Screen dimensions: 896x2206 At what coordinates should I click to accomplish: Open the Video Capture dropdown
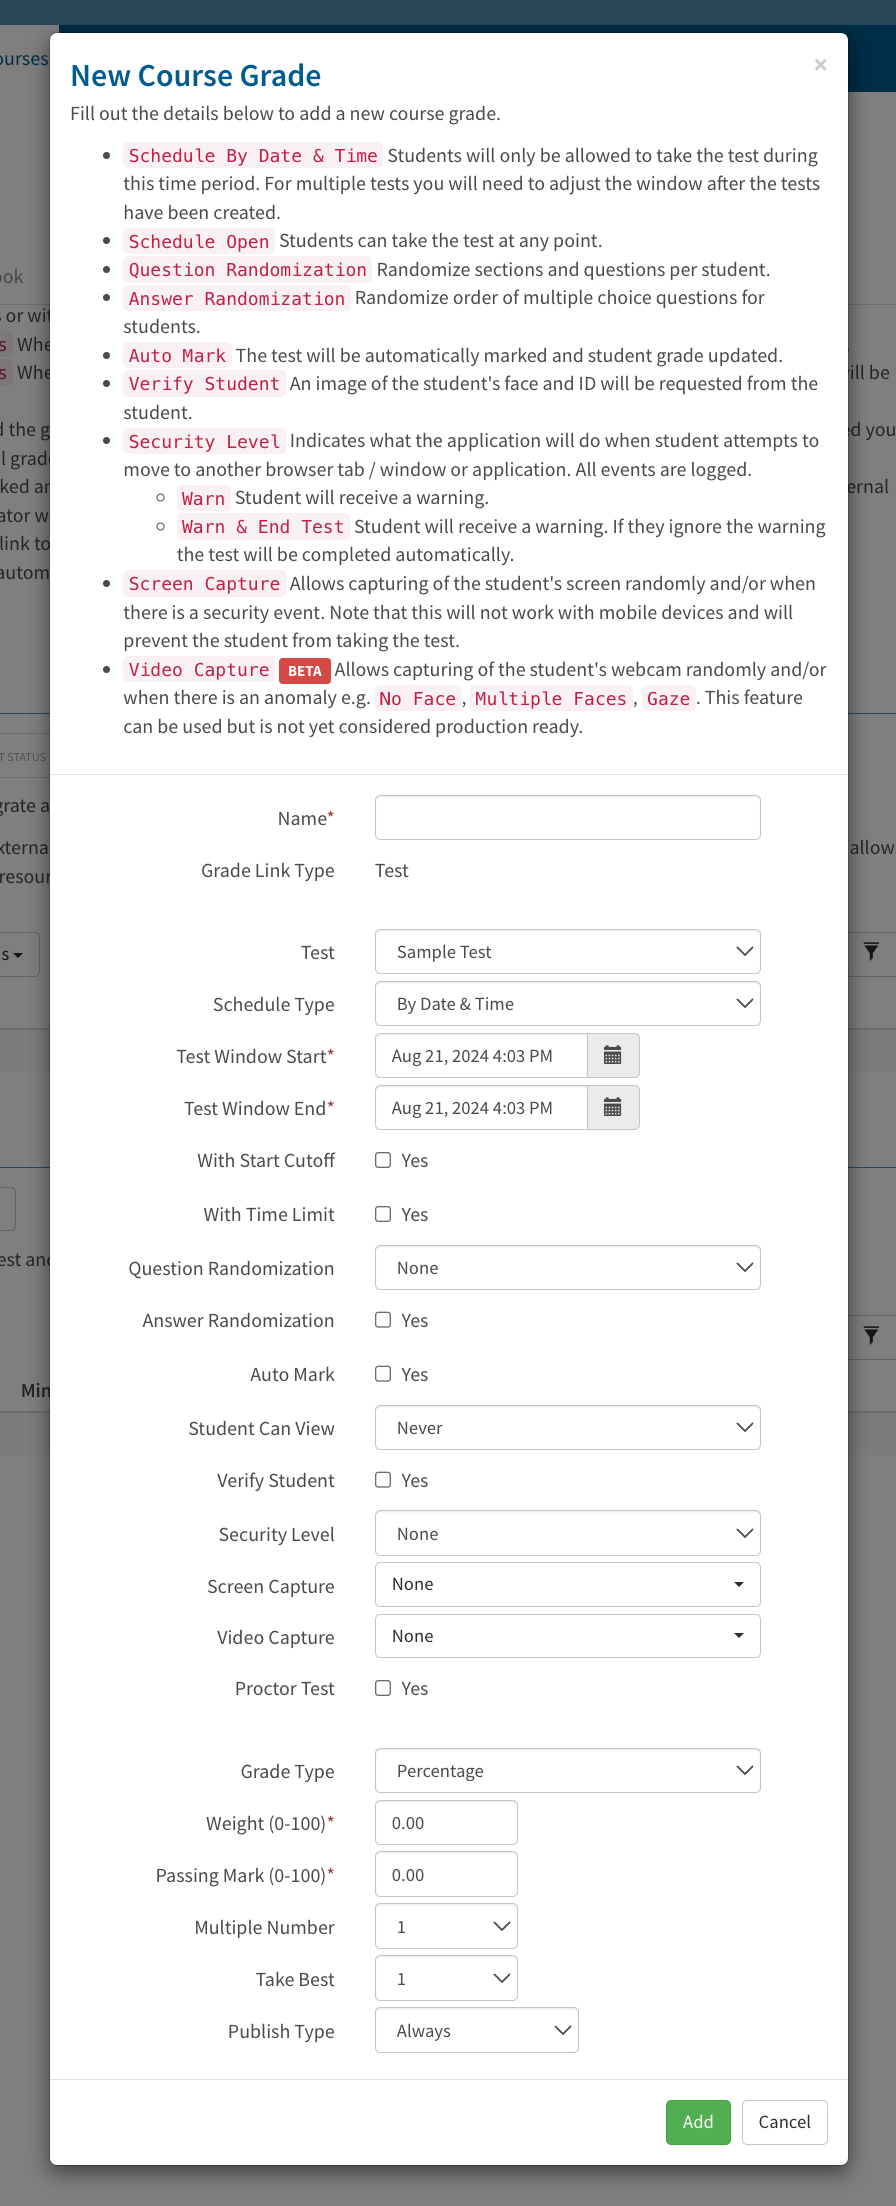tap(568, 1636)
